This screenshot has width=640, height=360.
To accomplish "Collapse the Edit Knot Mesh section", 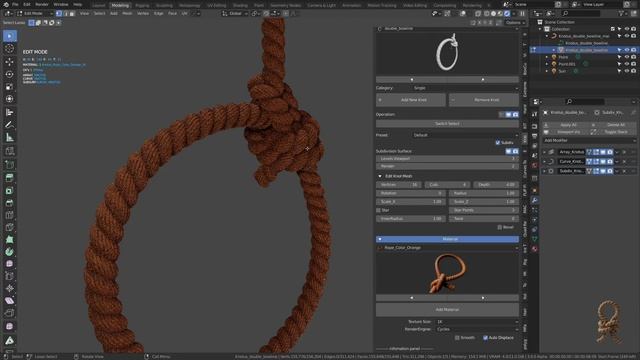I will coord(380,176).
